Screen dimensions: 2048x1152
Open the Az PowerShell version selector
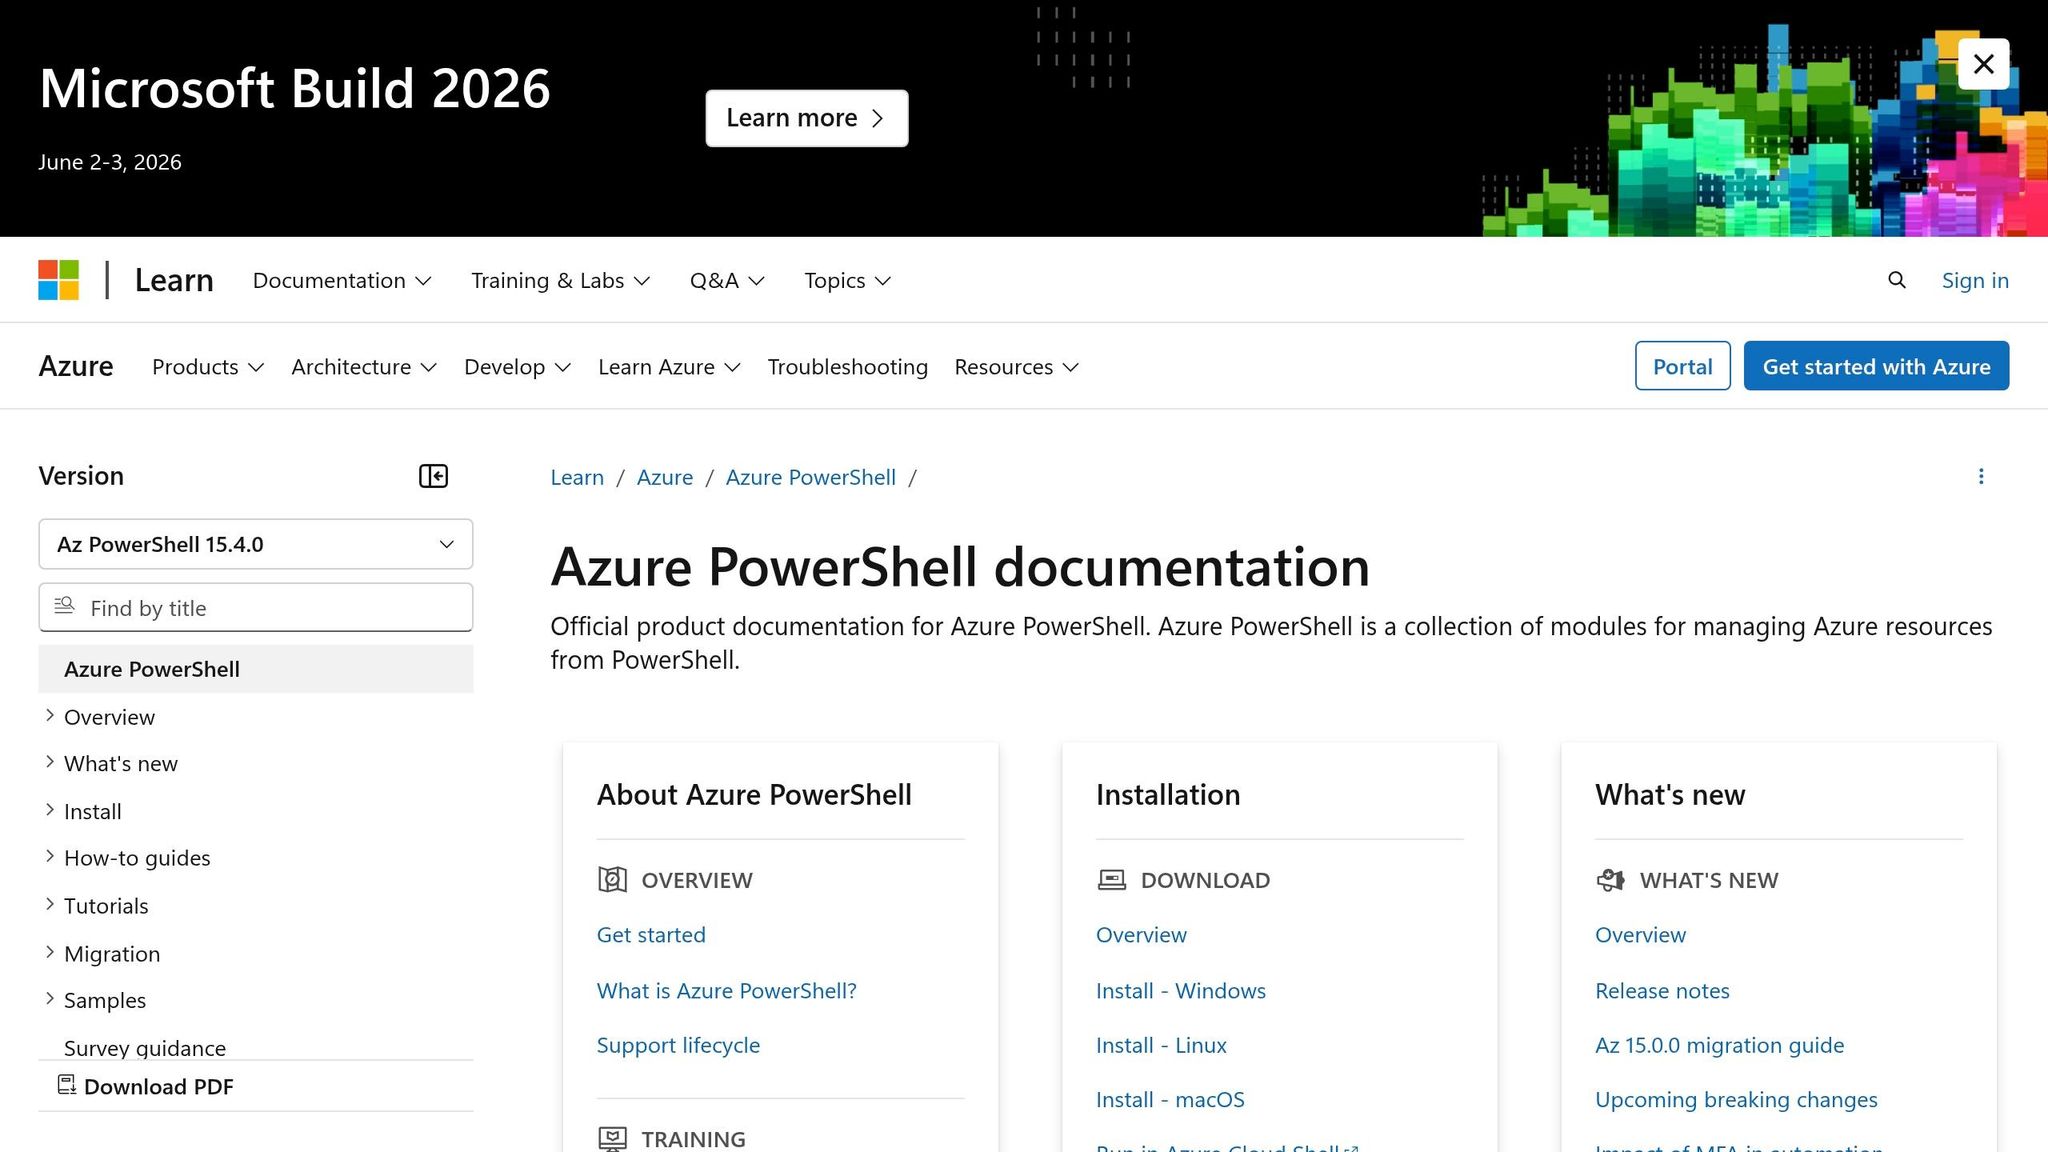point(255,544)
